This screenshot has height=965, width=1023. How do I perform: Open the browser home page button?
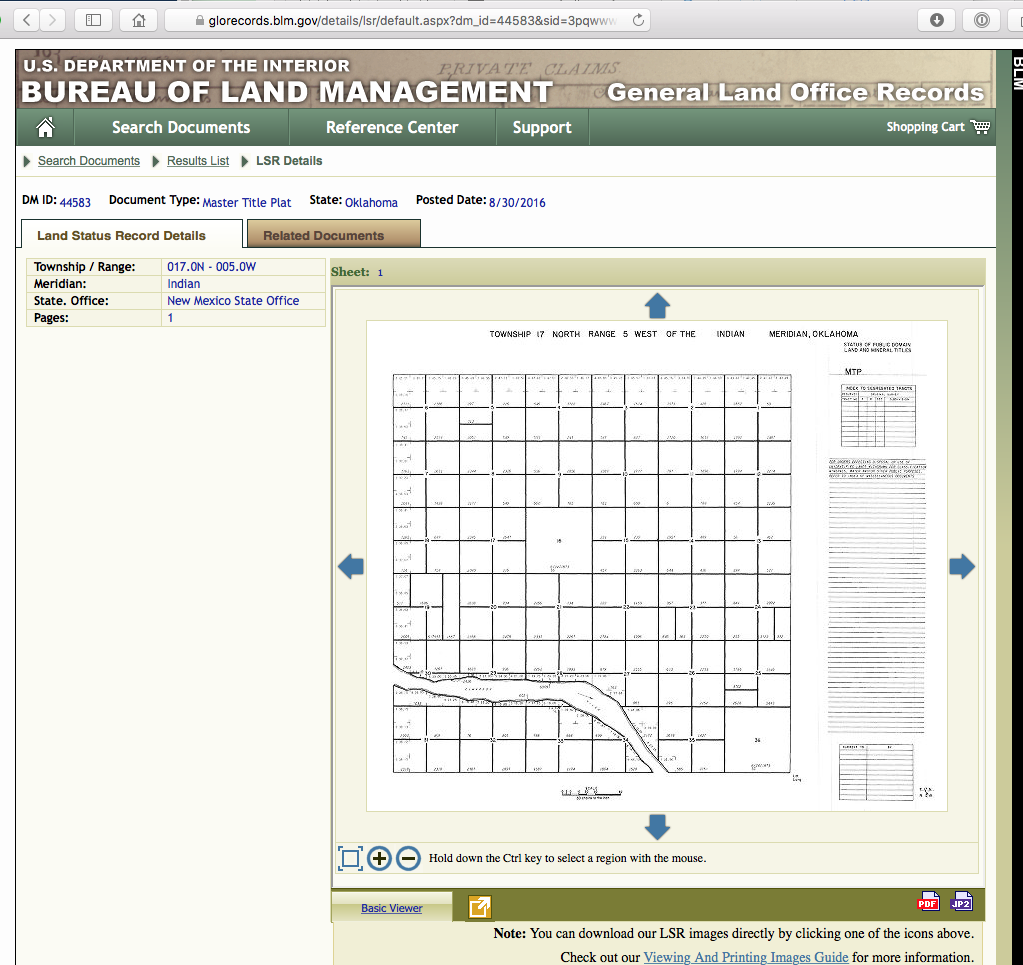138,20
